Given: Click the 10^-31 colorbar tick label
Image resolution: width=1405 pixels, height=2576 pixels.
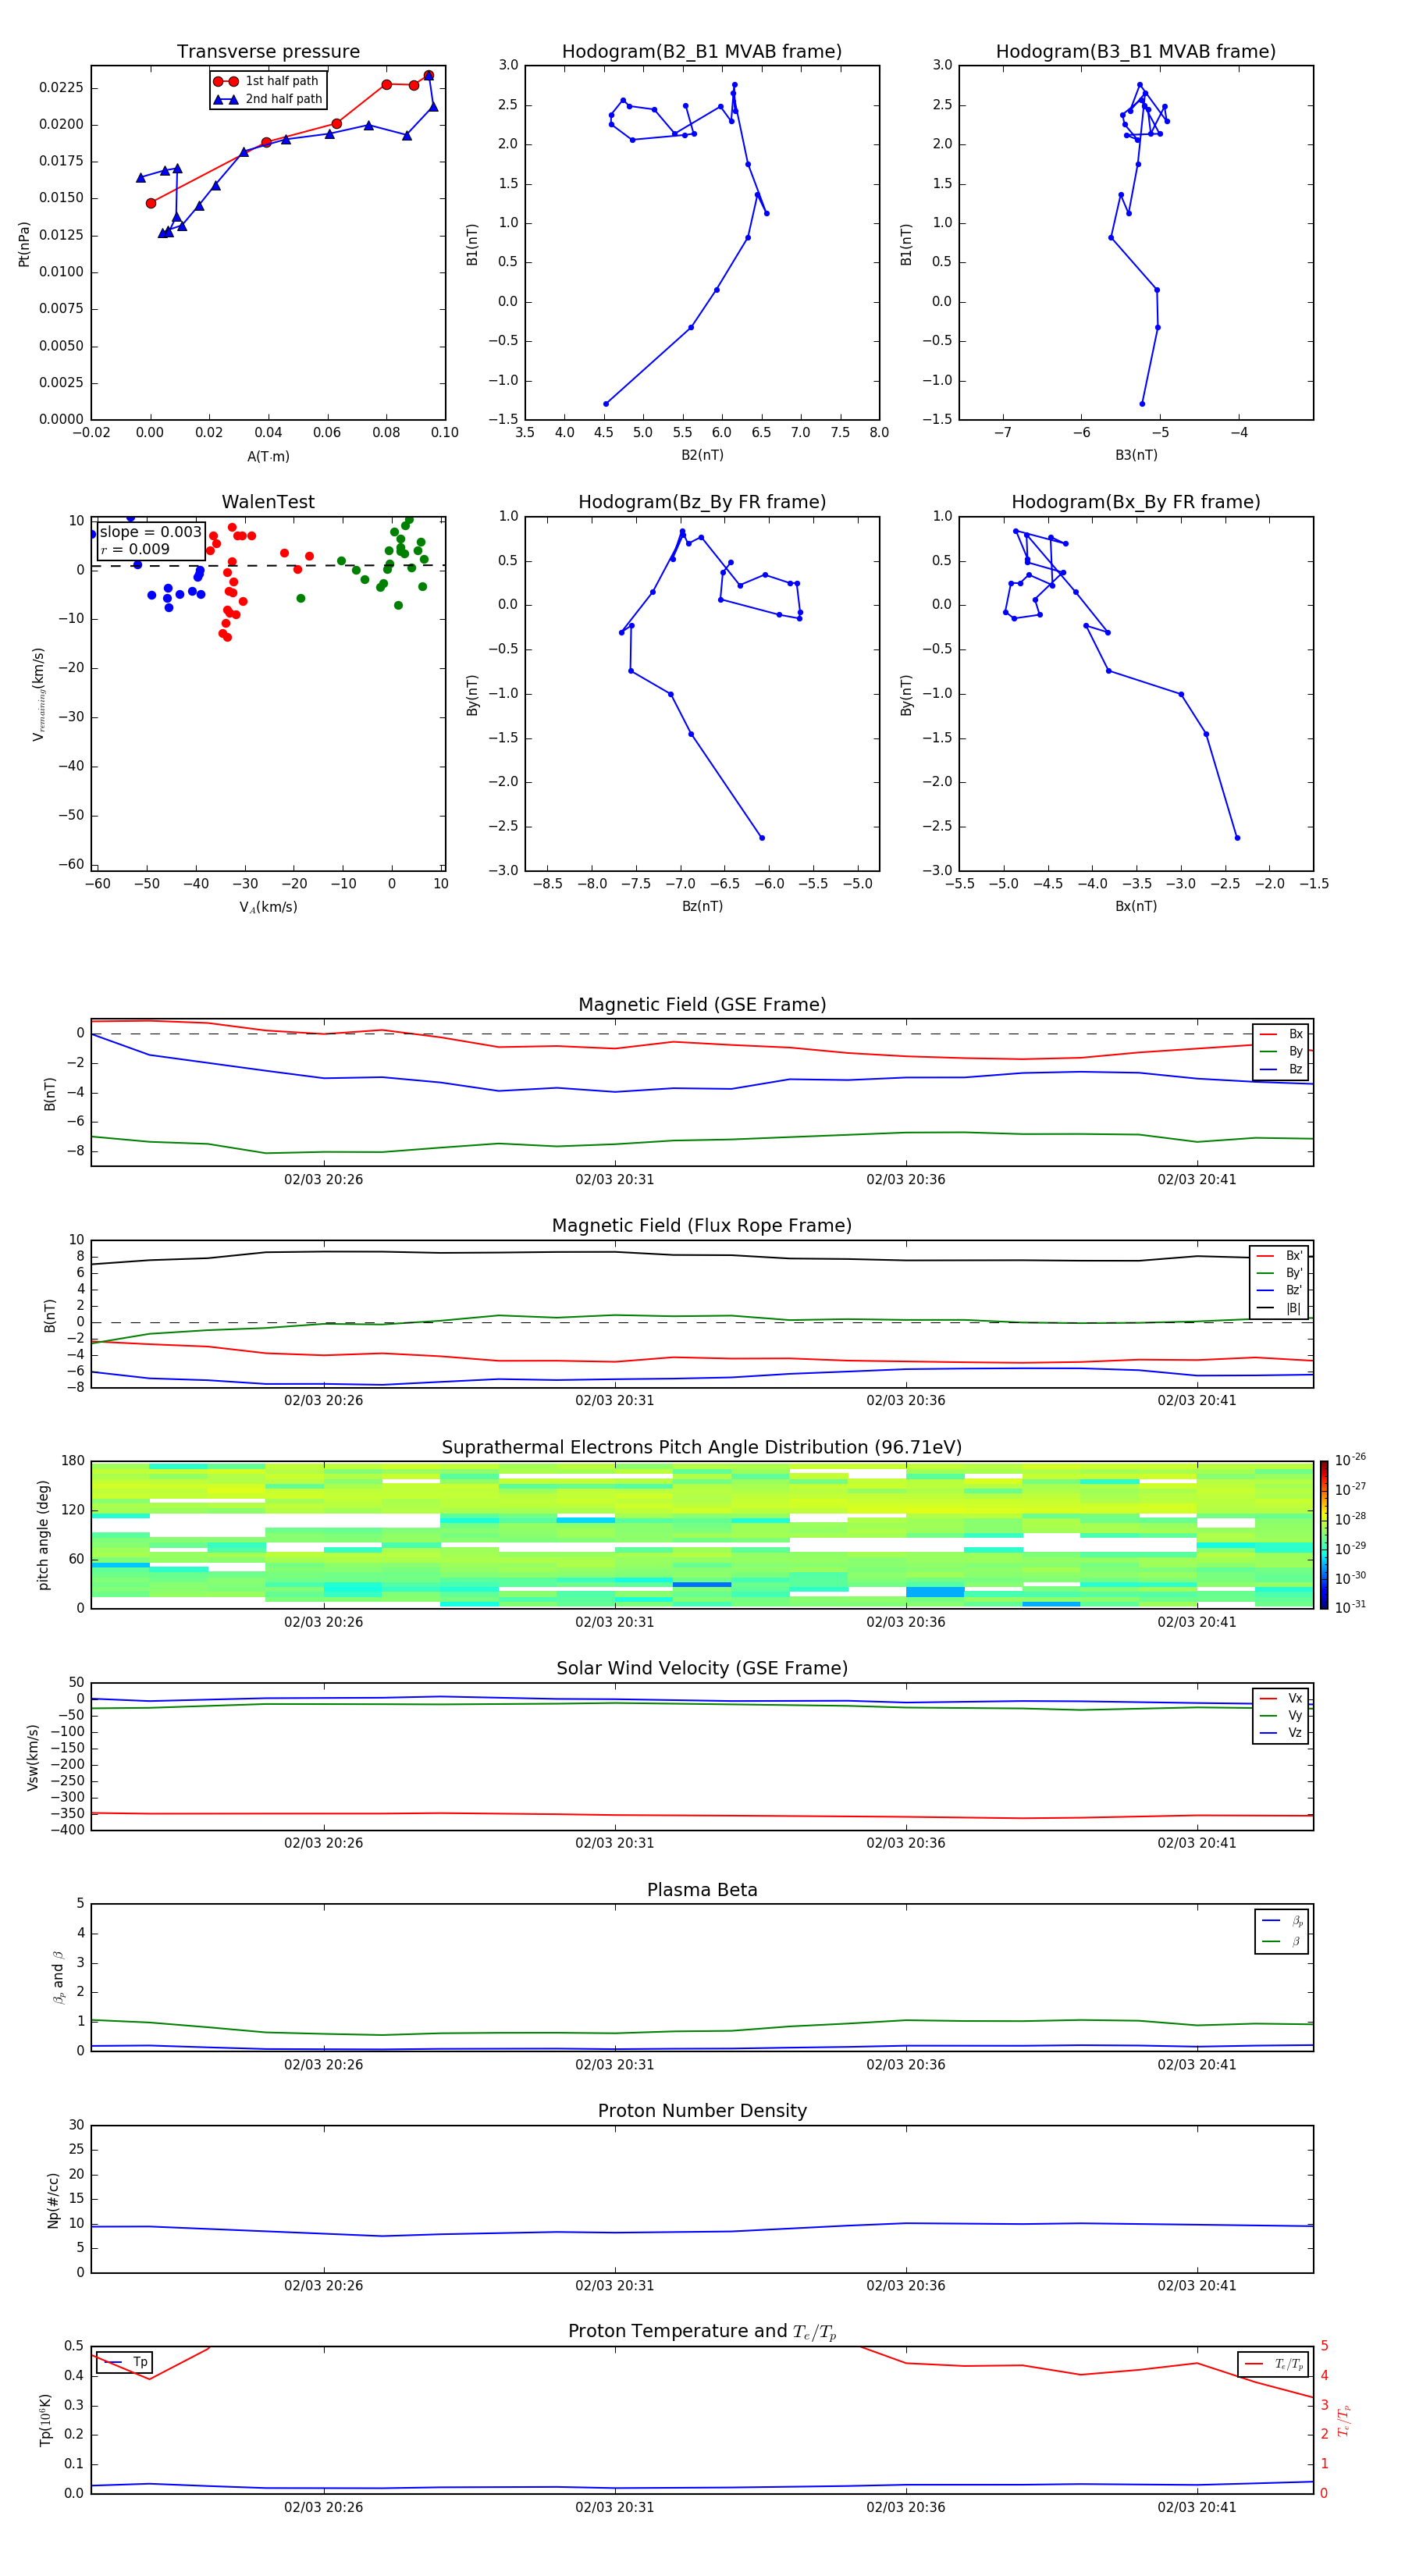Looking at the screenshot, I should click(x=1350, y=1607).
